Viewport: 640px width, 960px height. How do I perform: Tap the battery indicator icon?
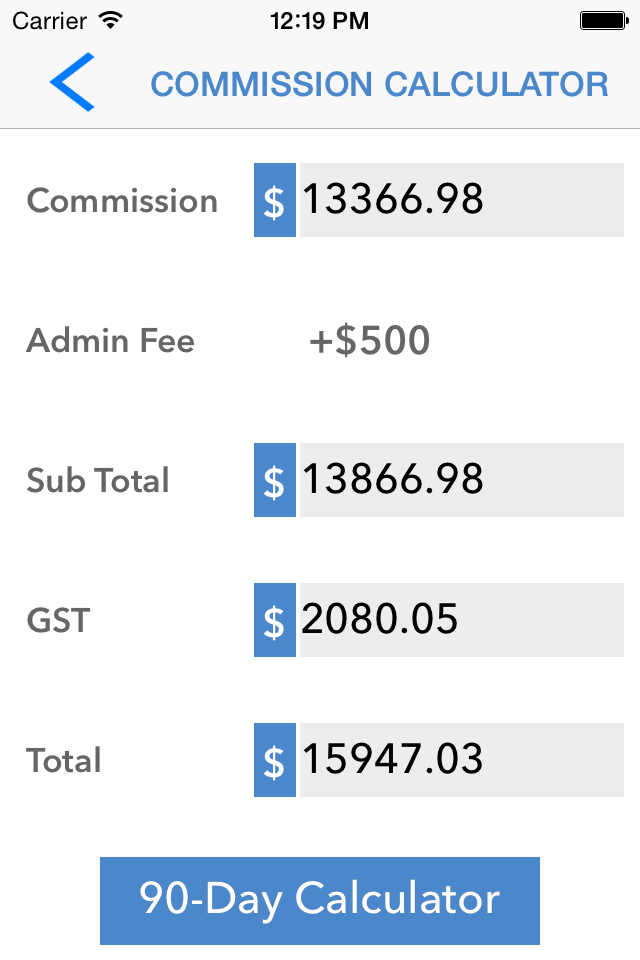[604, 21]
